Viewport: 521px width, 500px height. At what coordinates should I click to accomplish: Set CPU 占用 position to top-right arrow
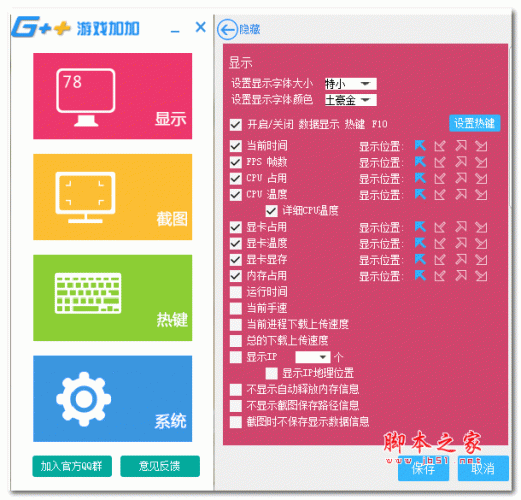(461, 178)
